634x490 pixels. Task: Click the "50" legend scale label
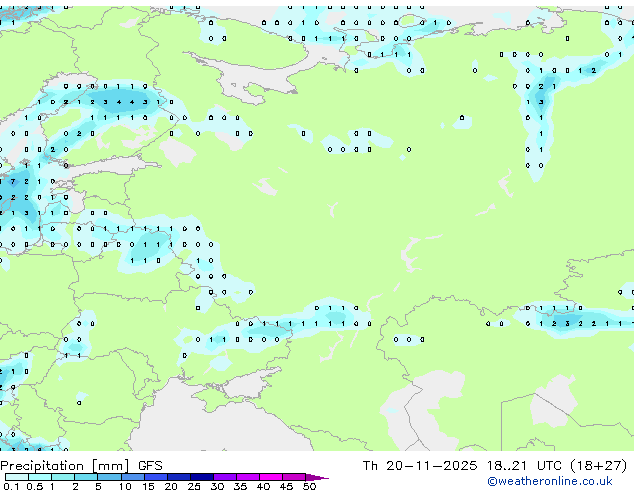pyautogui.click(x=309, y=486)
